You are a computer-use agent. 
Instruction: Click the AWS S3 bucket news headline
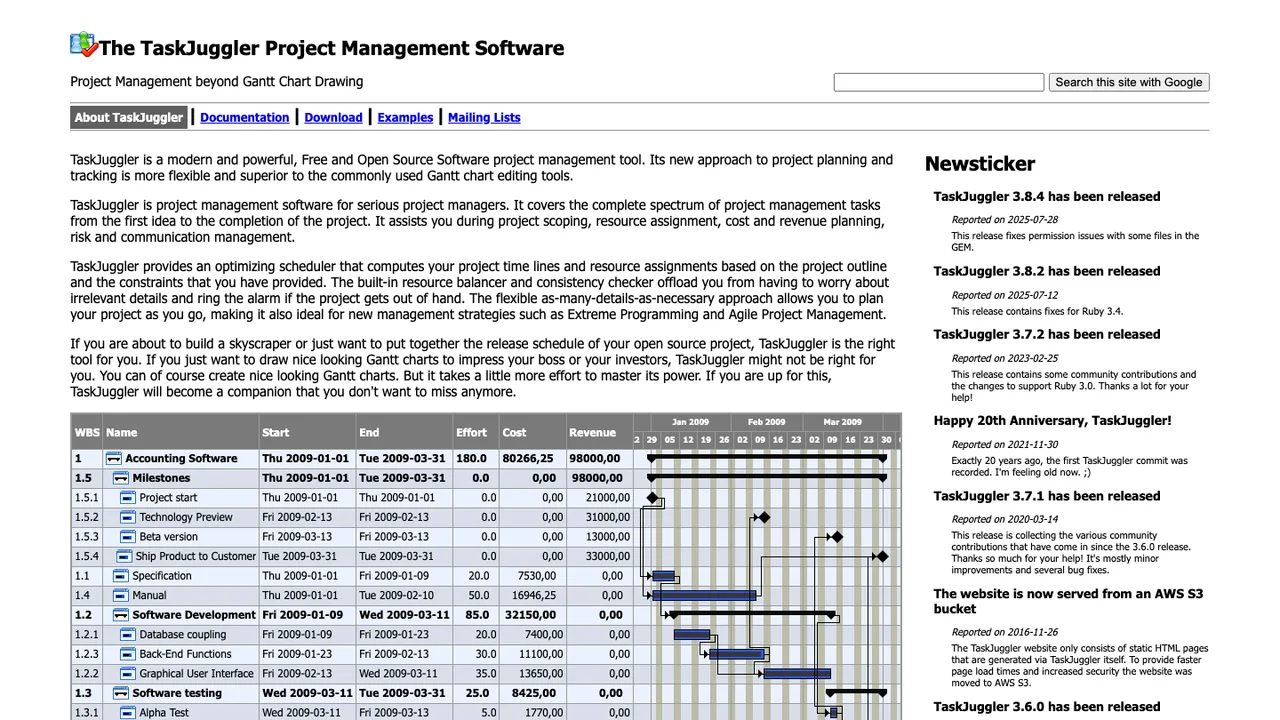tap(1068, 601)
